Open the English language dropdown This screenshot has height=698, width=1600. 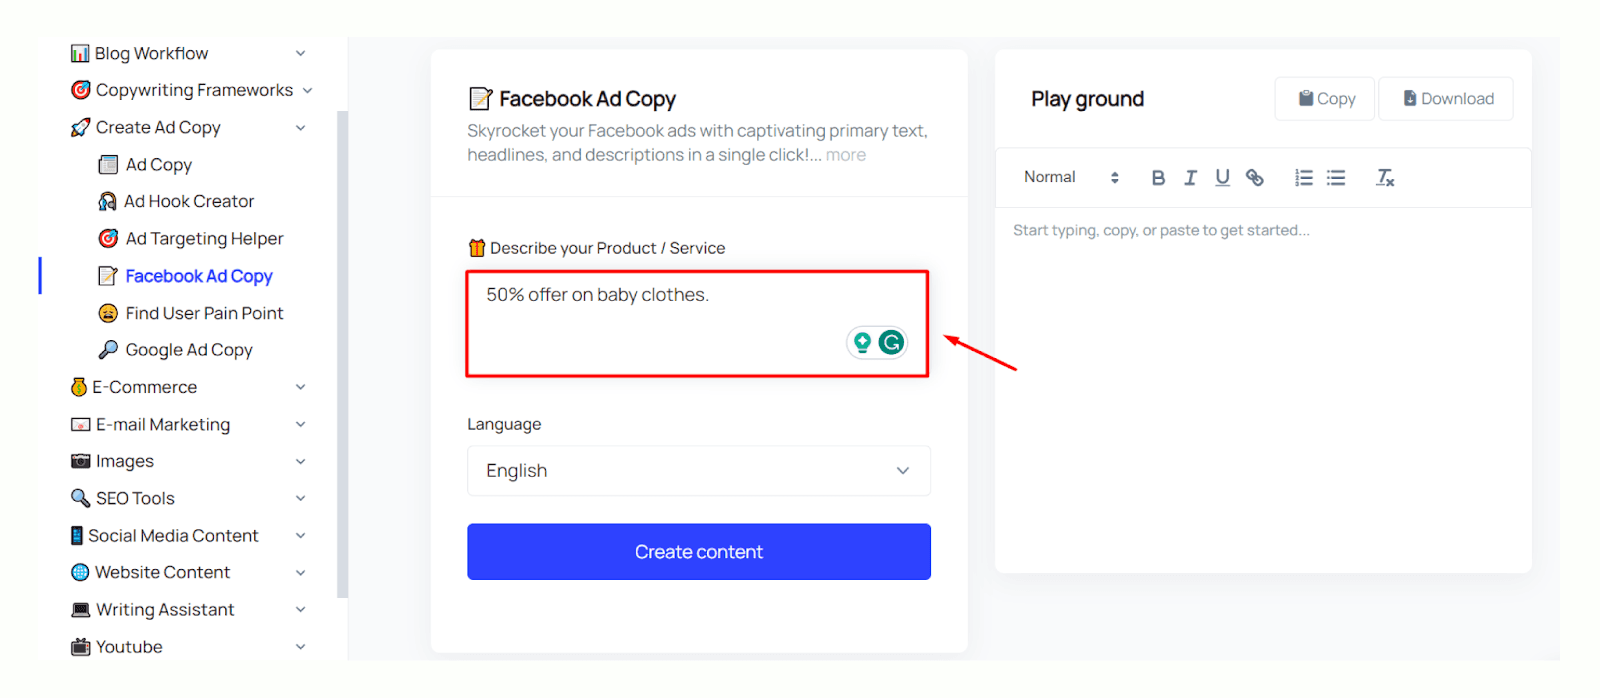(698, 471)
